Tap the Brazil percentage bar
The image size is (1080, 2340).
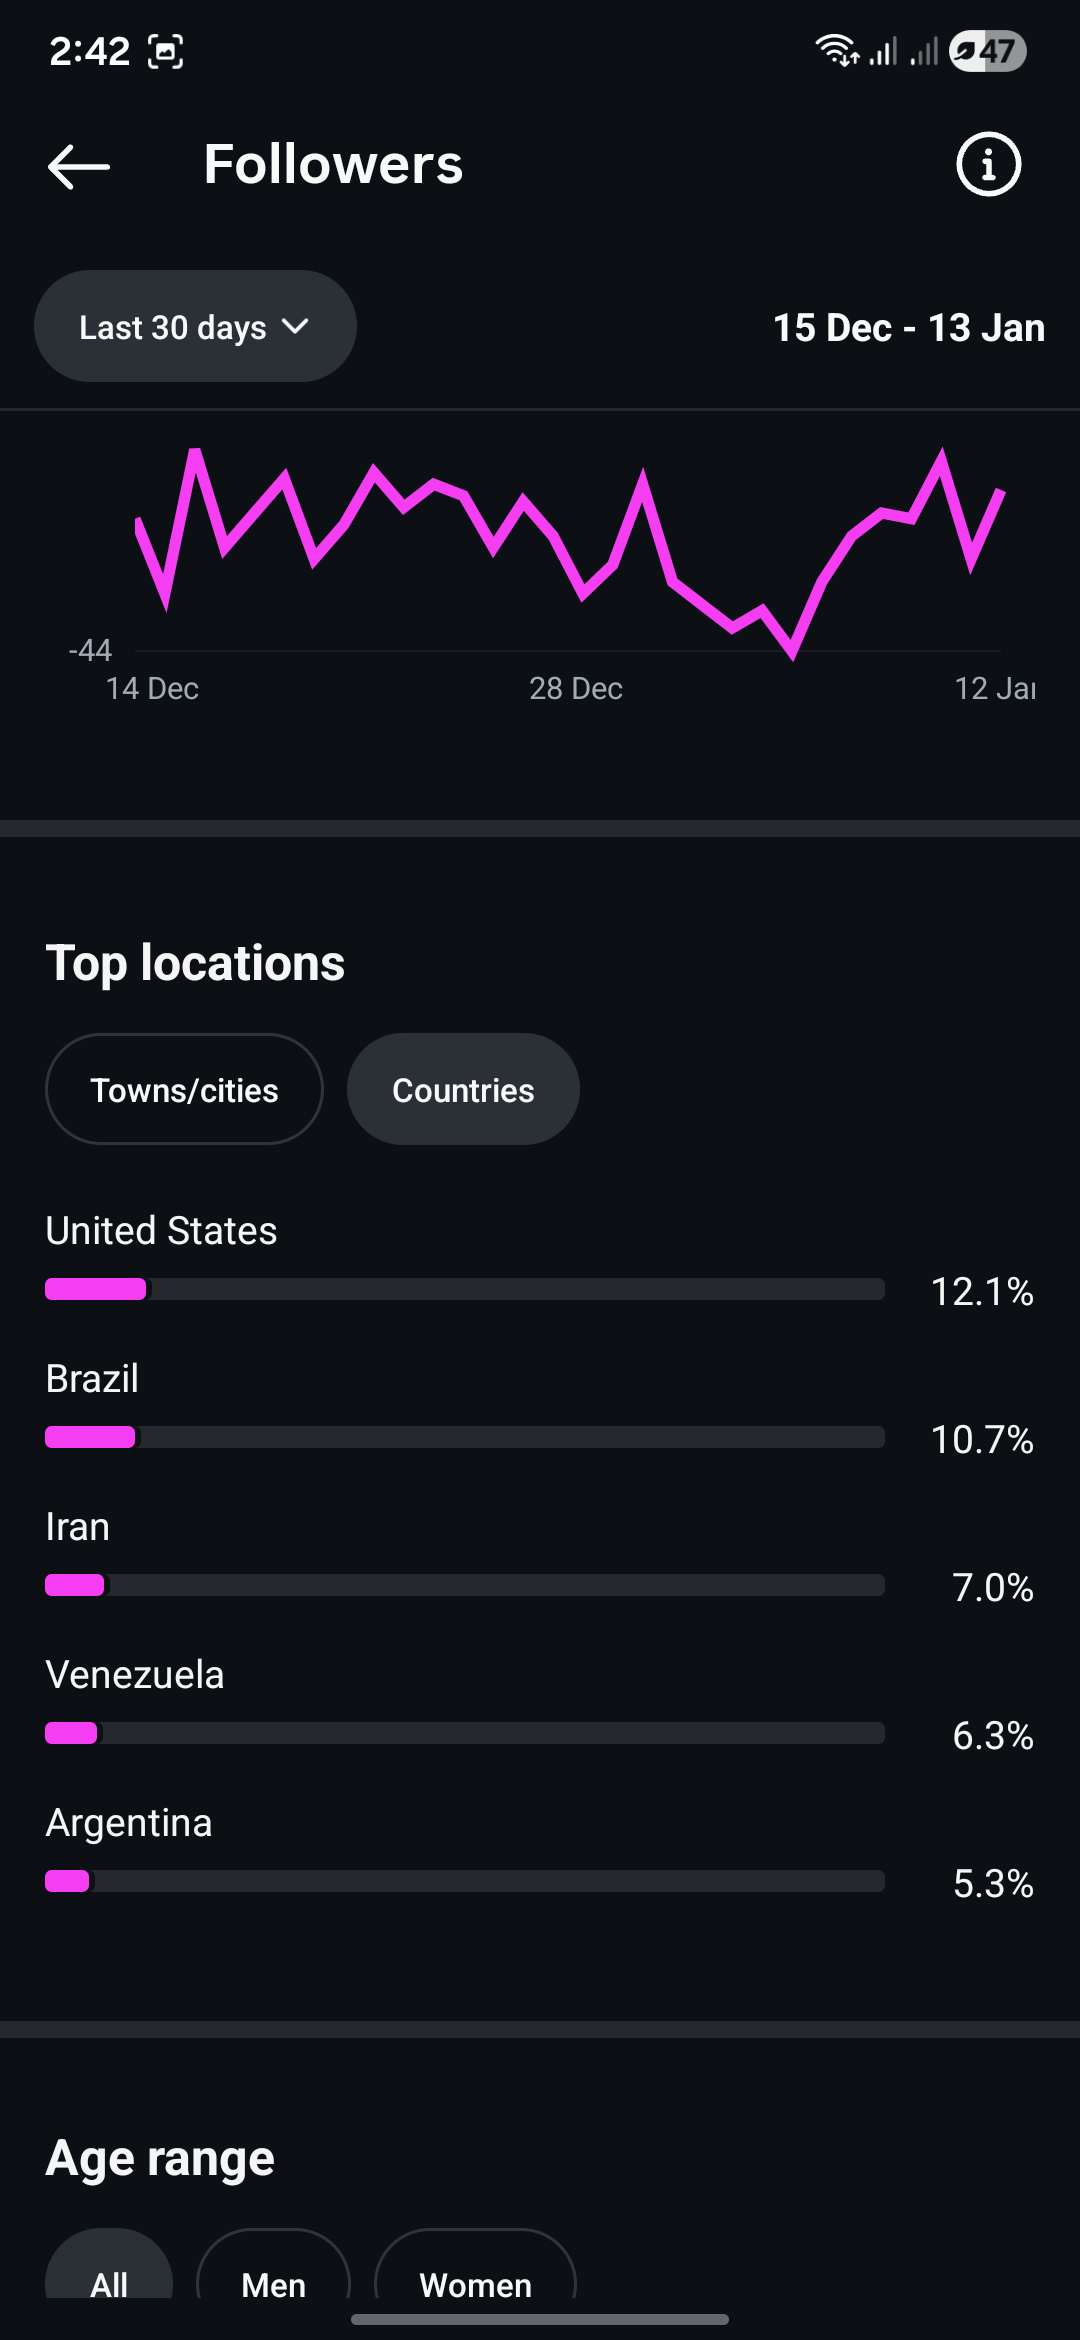[x=465, y=1437]
